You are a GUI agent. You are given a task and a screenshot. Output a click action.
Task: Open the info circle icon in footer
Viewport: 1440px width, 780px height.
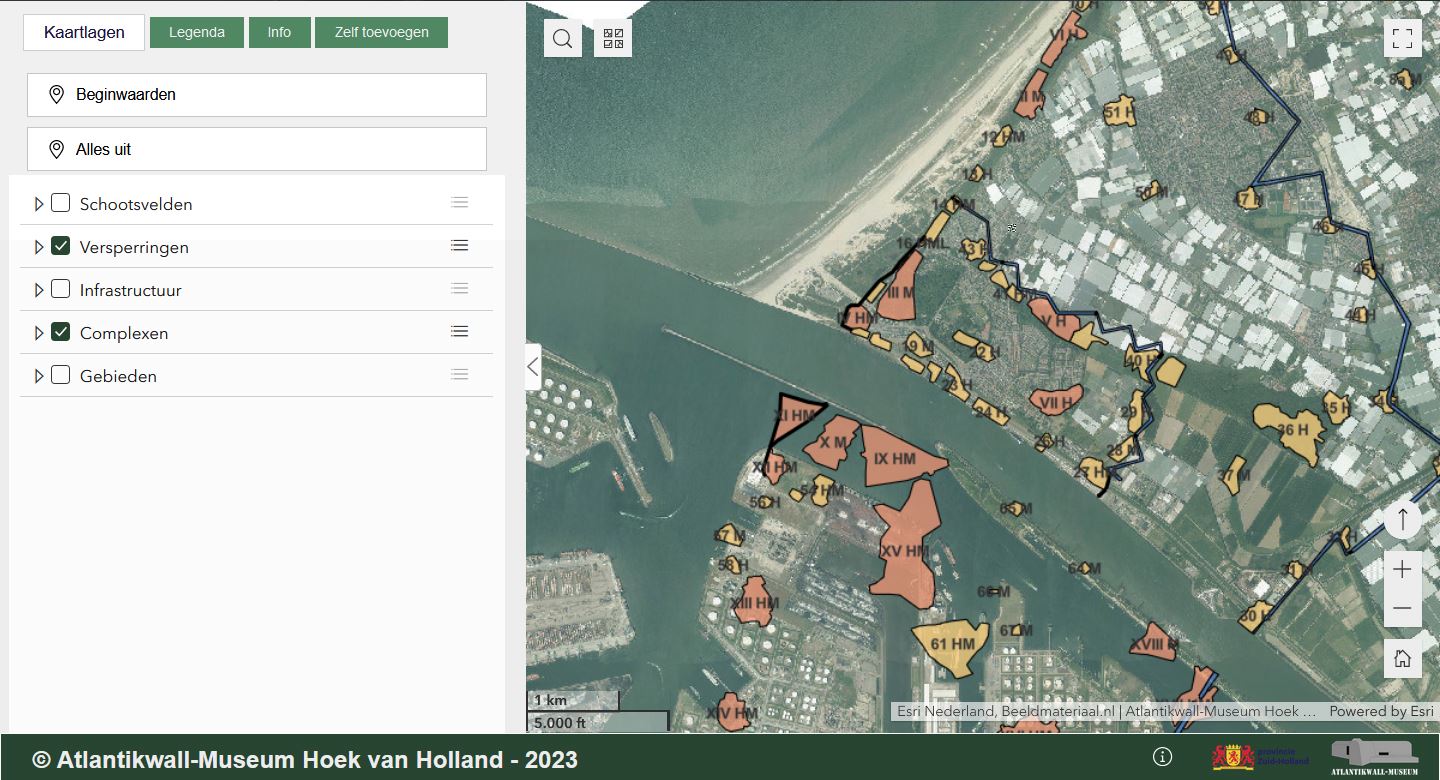click(x=1162, y=757)
